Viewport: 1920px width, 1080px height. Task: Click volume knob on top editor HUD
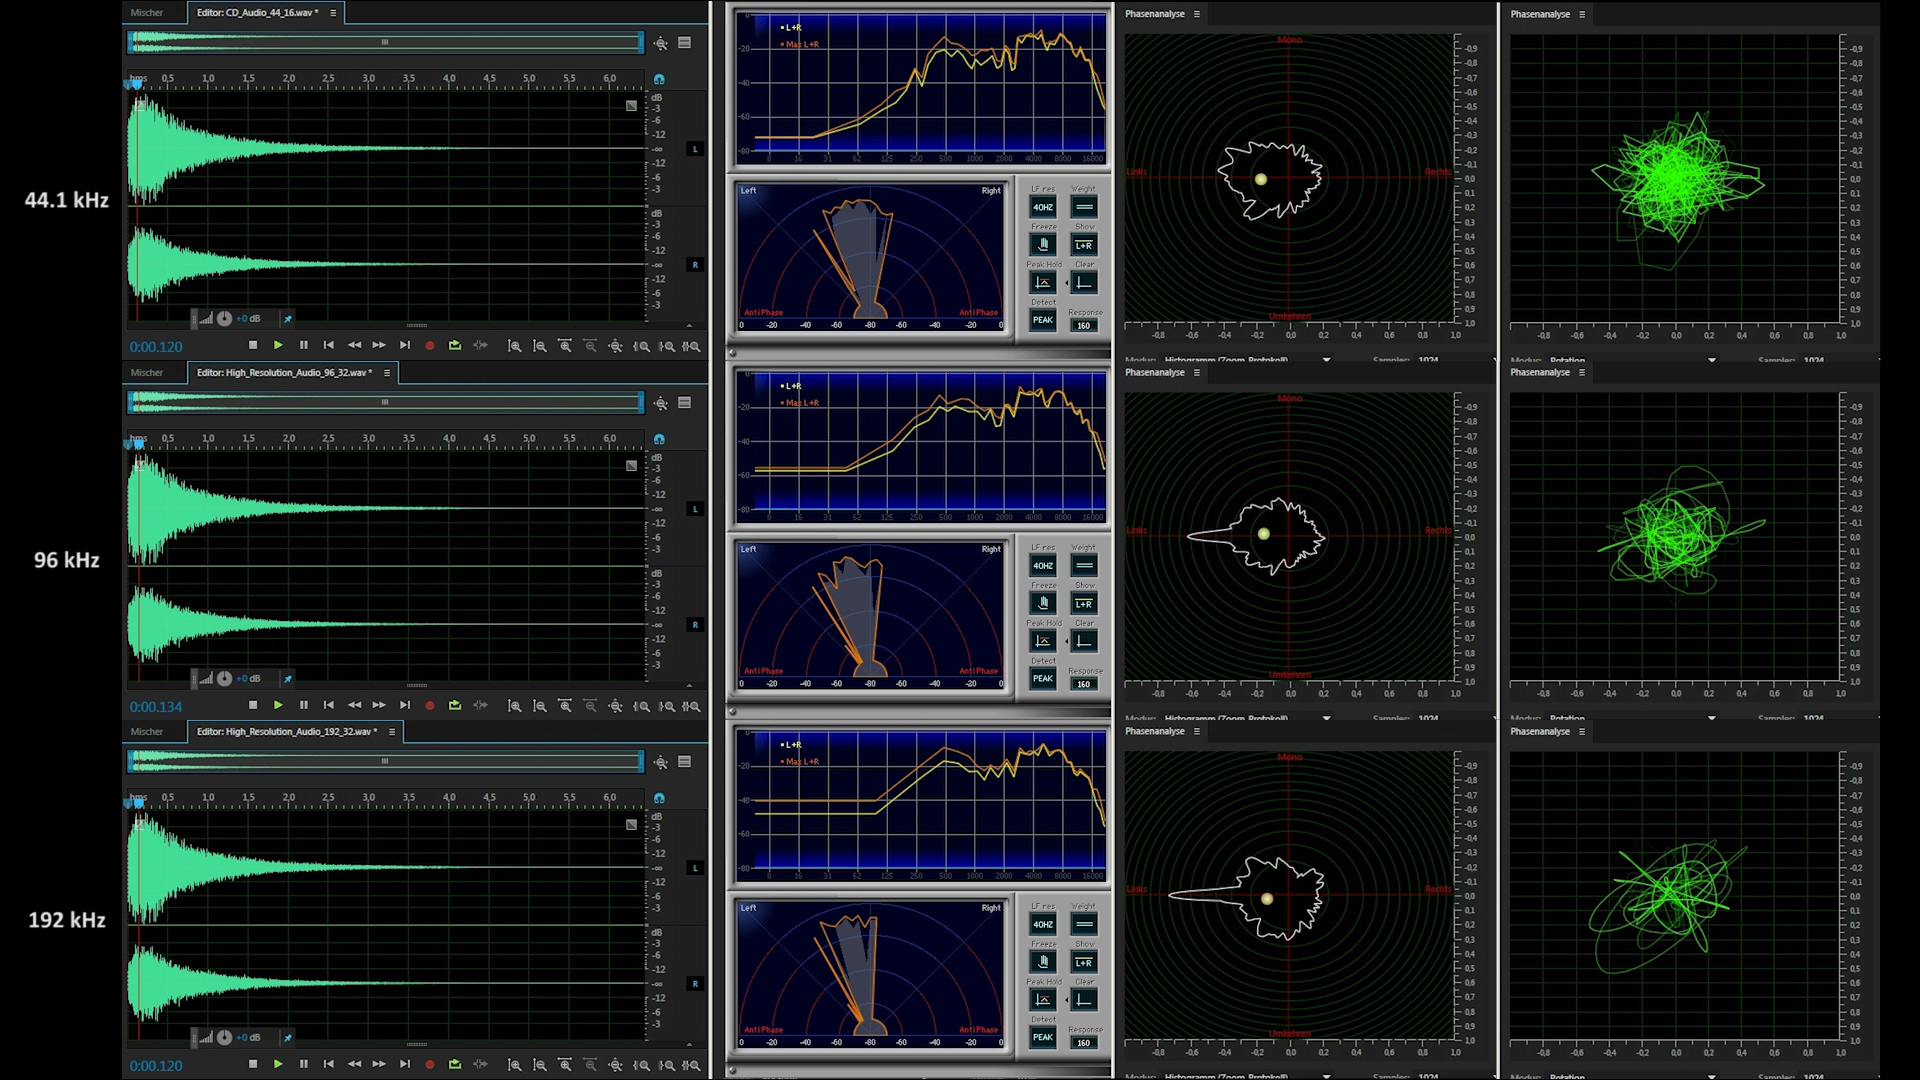click(225, 319)
